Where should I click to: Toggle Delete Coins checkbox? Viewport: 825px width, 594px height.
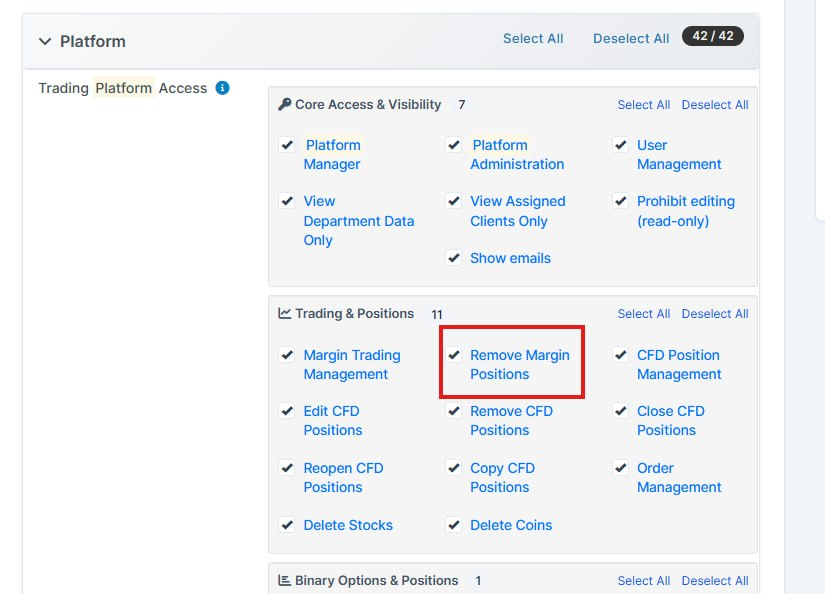pos(454,525)
